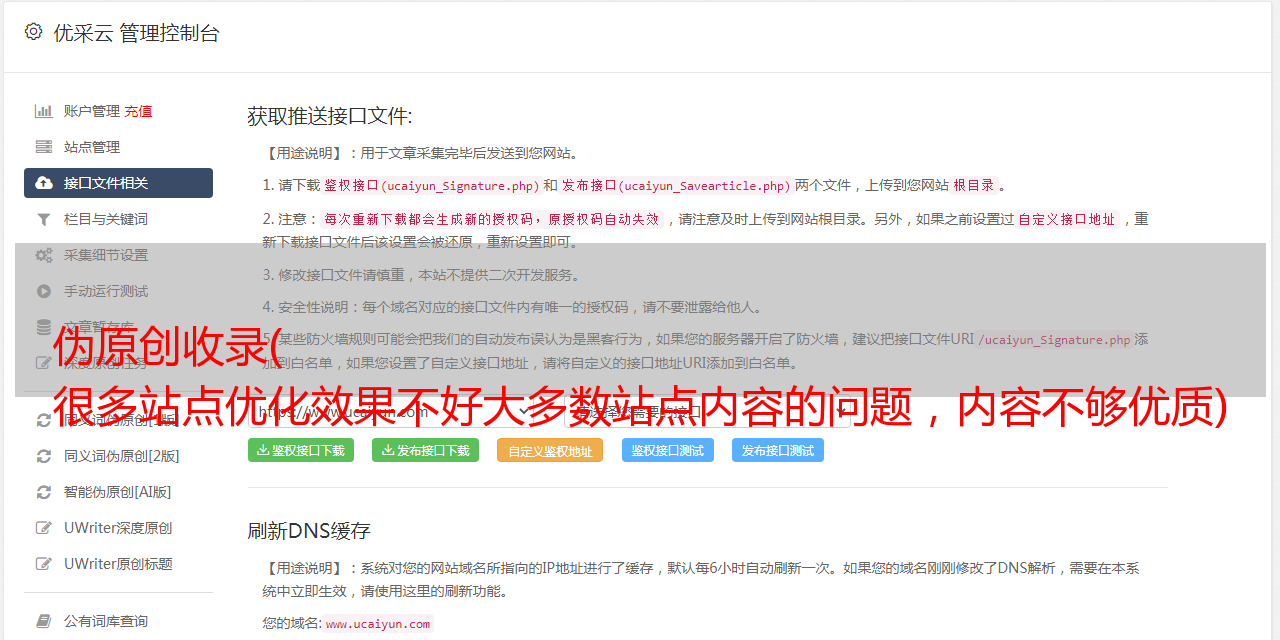Click the green 发布接口下载 button
Viewport: 1280px width, 640px height.
(425, 450)
